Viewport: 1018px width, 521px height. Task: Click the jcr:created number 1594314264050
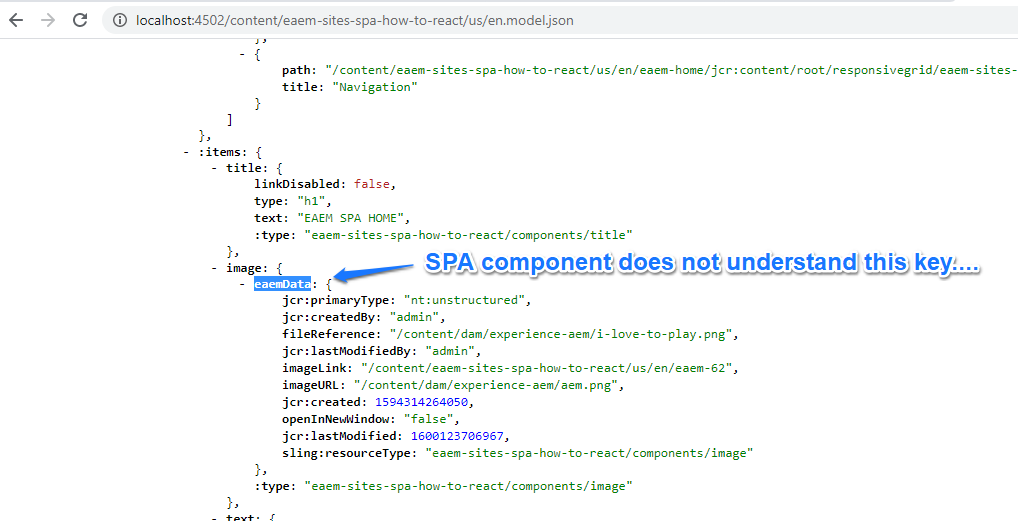click(x=422, y=403)
